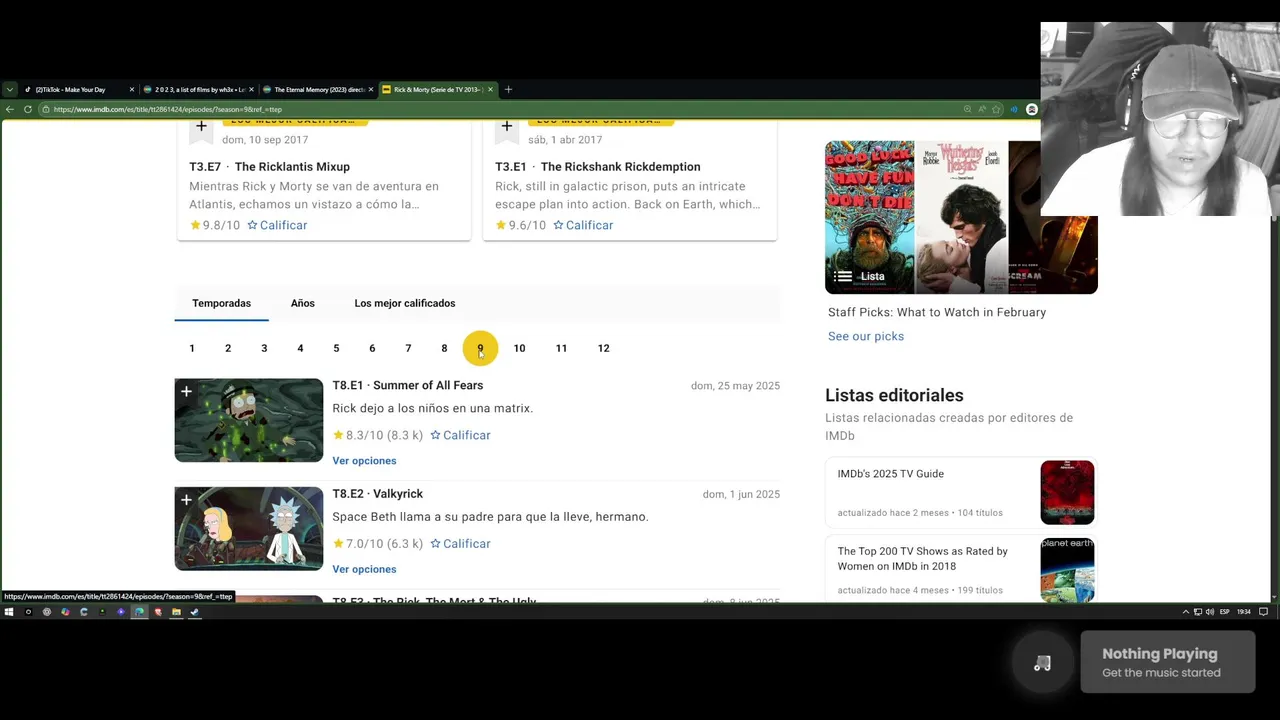Click the music note icon in widget
Viewport: 1280px width, 720px height.
(1042, 663)
